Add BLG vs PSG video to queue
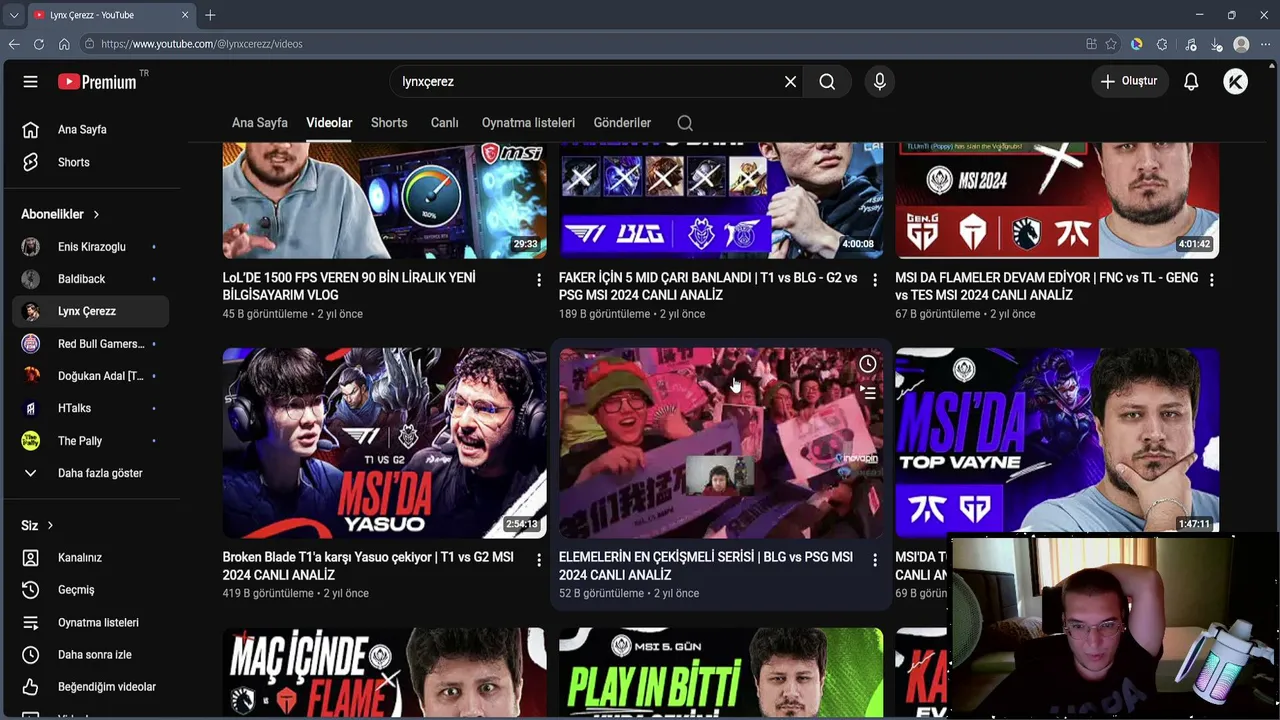This screenshot has width=1280, height=720. tap(868, 393)
